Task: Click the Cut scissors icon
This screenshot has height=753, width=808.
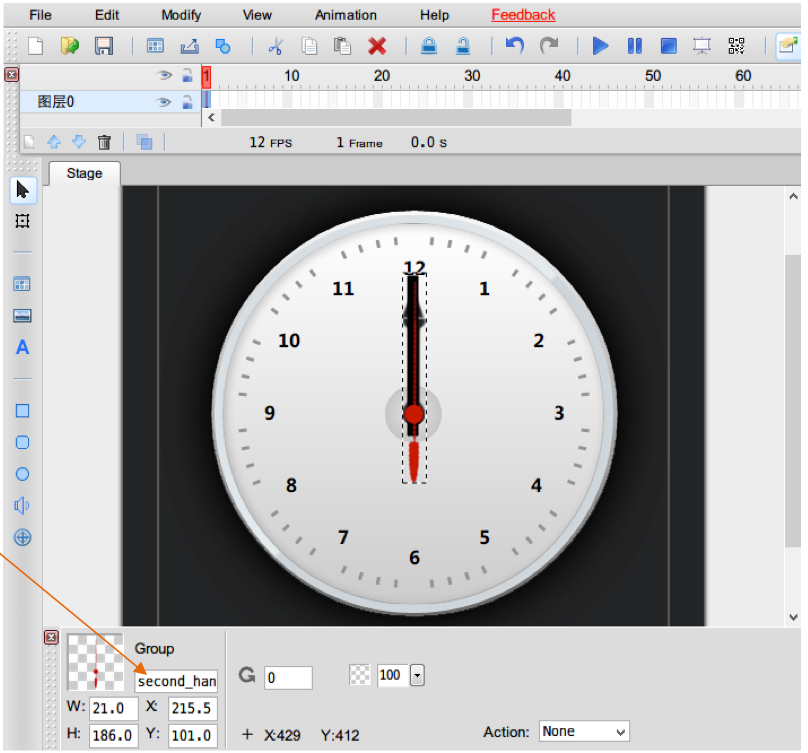Action: tap(276, 46)
